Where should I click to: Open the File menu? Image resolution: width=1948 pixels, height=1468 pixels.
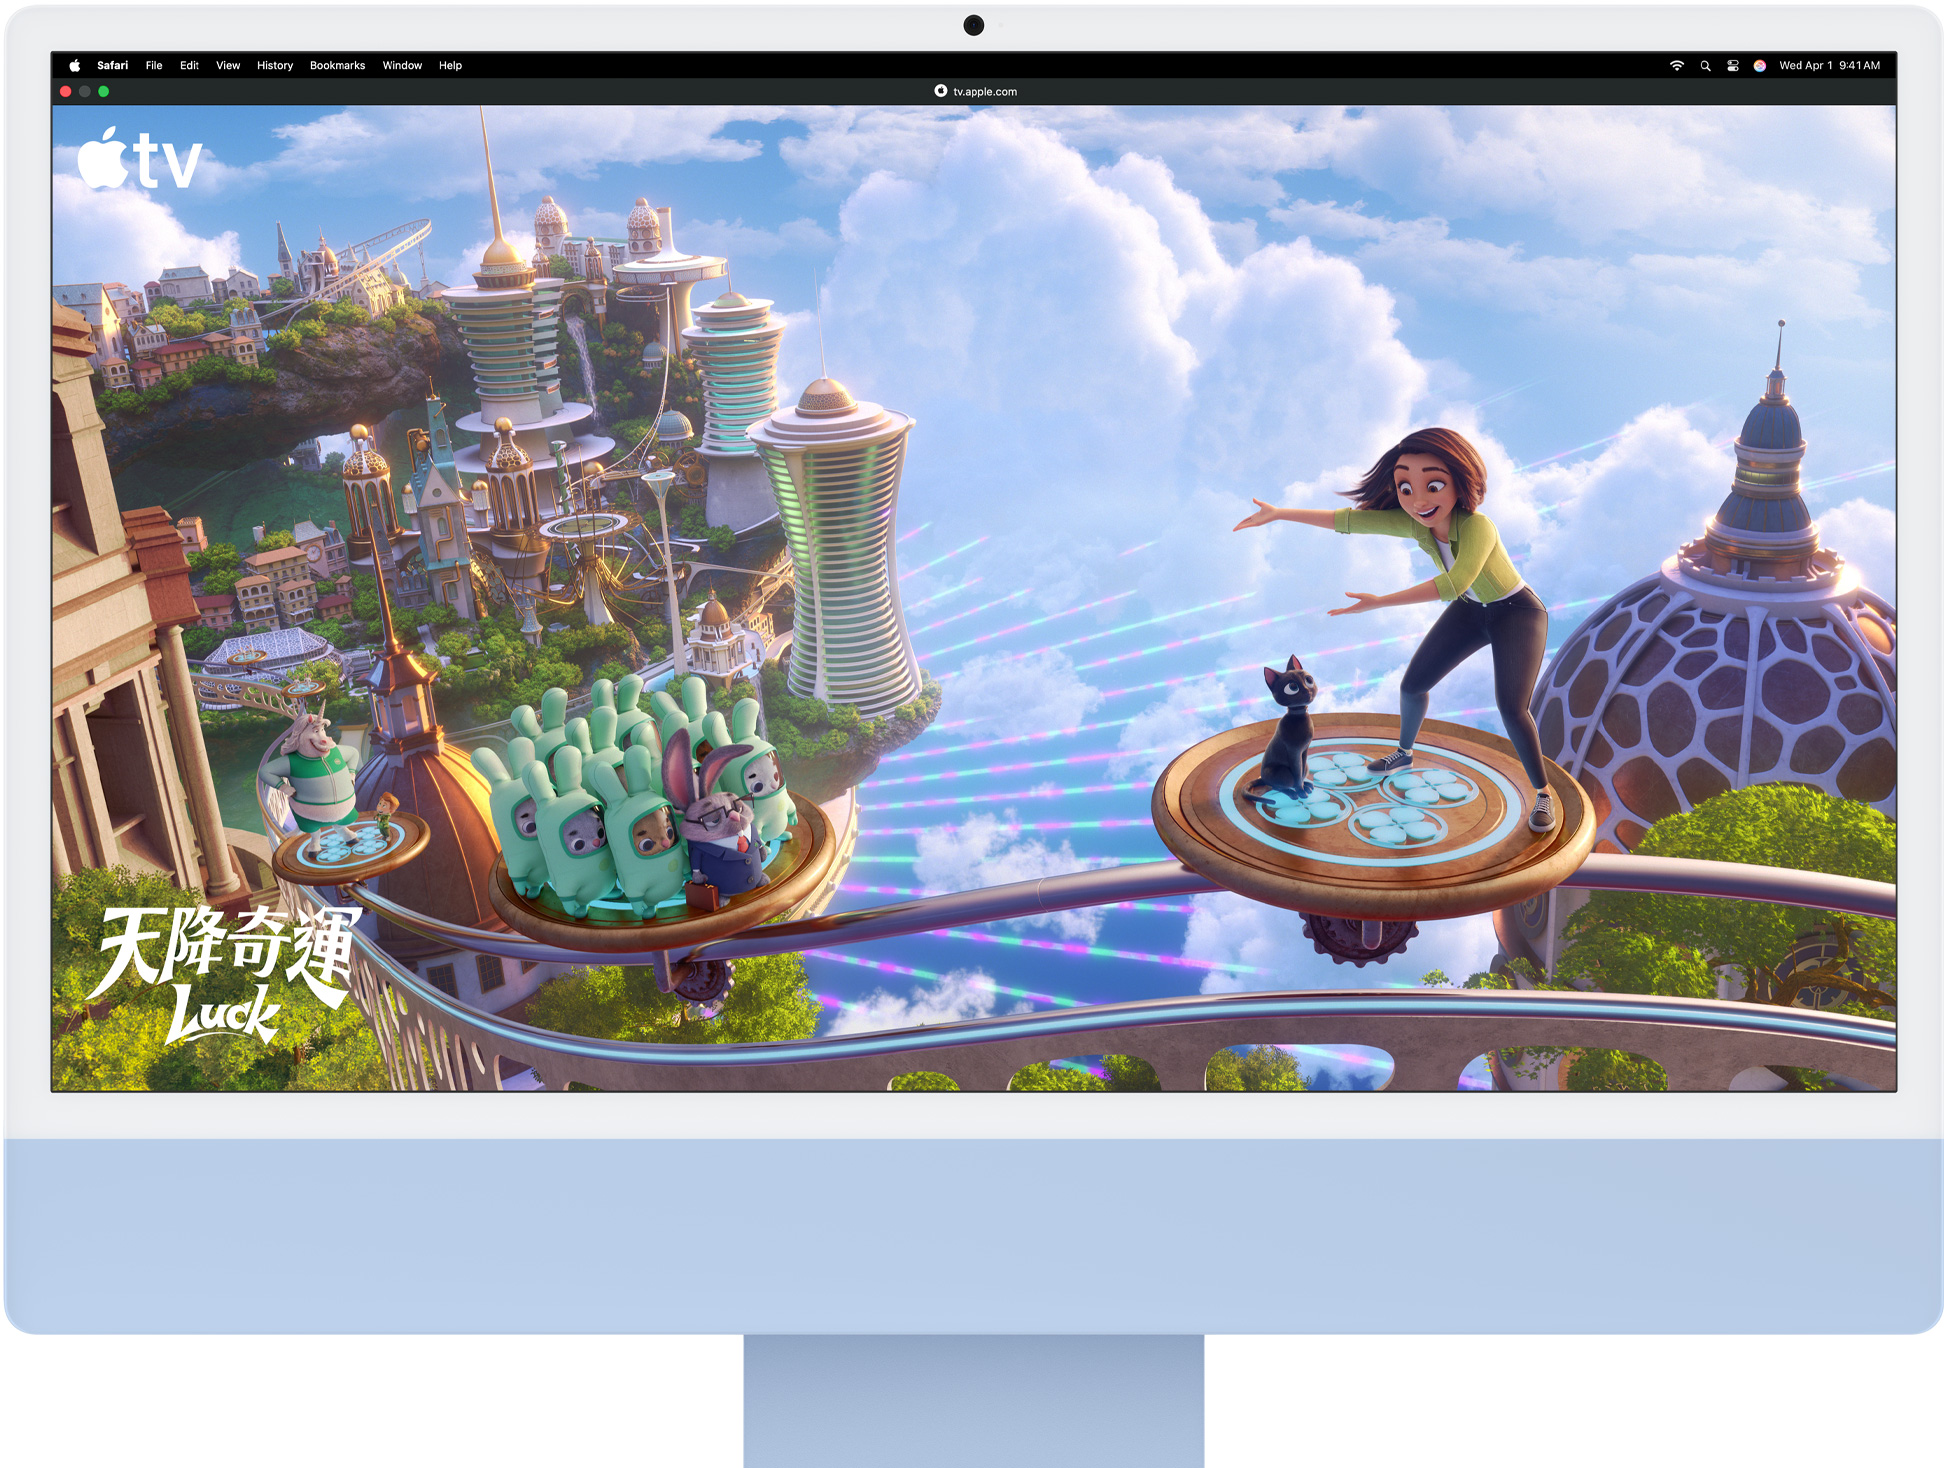point(154,66)
